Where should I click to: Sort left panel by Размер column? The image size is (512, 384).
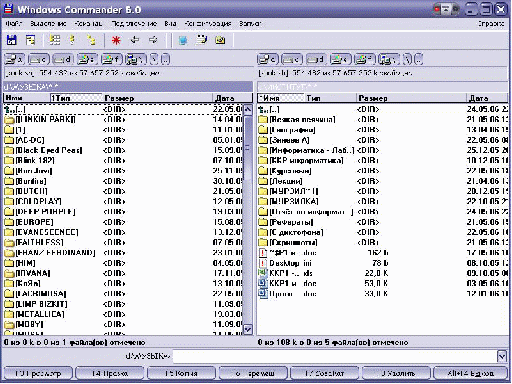click(157, 98)
